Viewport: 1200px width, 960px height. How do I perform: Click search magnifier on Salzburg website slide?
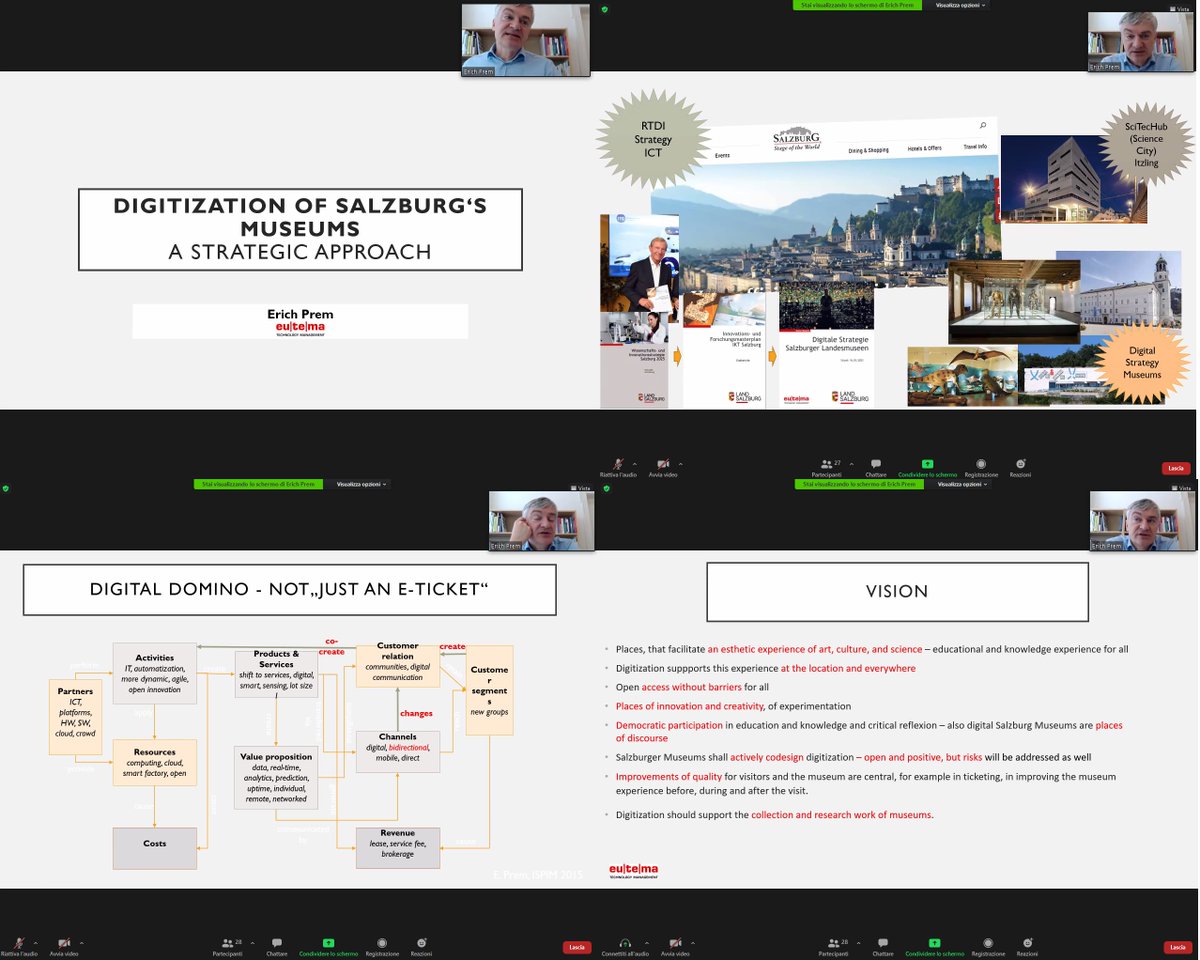tap(983, 125)
